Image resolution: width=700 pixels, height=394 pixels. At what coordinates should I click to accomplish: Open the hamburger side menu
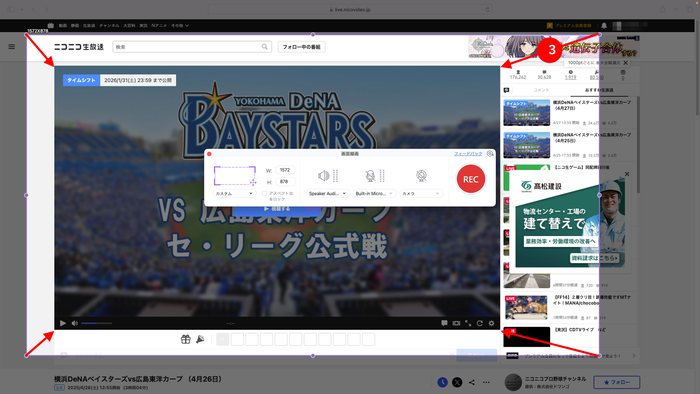tap(12, 46)
